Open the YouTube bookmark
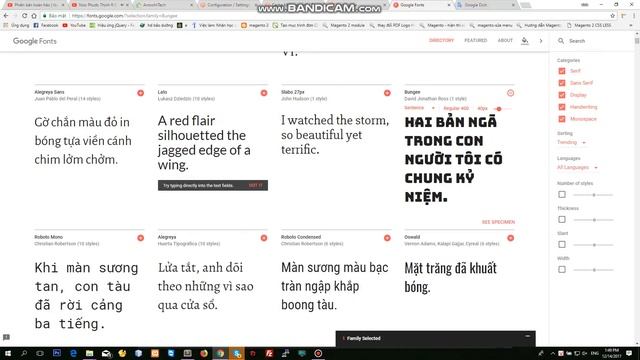 coord(74,25)
